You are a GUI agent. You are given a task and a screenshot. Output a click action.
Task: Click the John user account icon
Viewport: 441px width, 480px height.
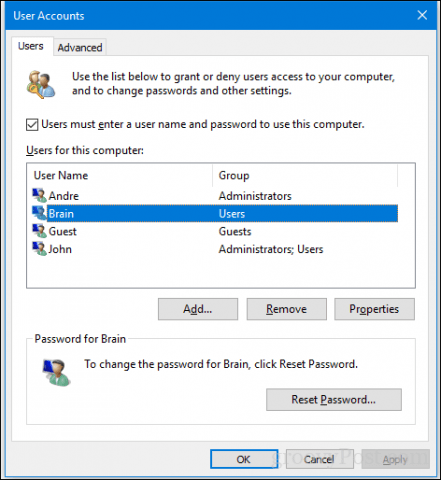click(39, 249)
